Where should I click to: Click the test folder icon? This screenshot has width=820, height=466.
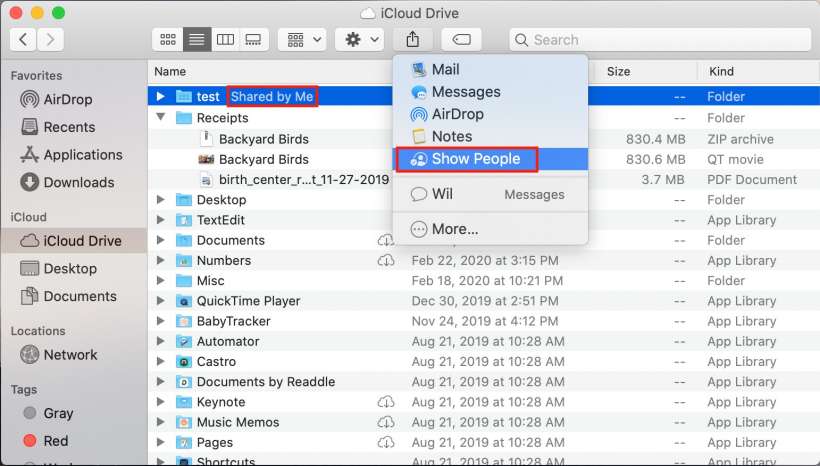click(184, 96)
